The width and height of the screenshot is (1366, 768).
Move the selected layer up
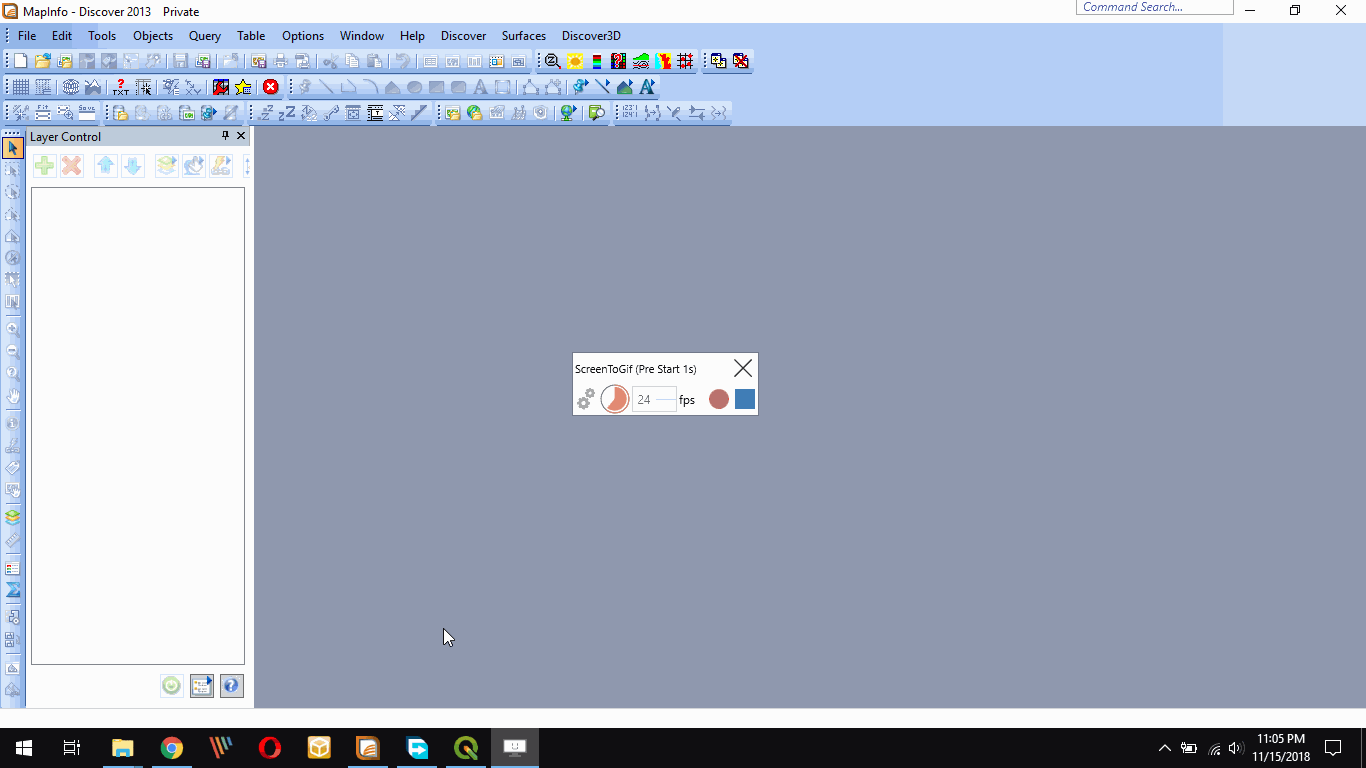tap(105, 166)
